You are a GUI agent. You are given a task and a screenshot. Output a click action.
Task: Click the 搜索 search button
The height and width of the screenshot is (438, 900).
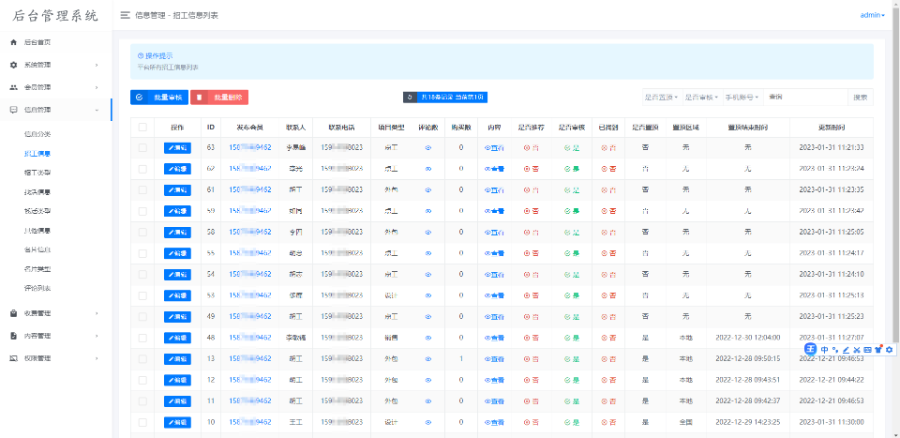(860, 97)
